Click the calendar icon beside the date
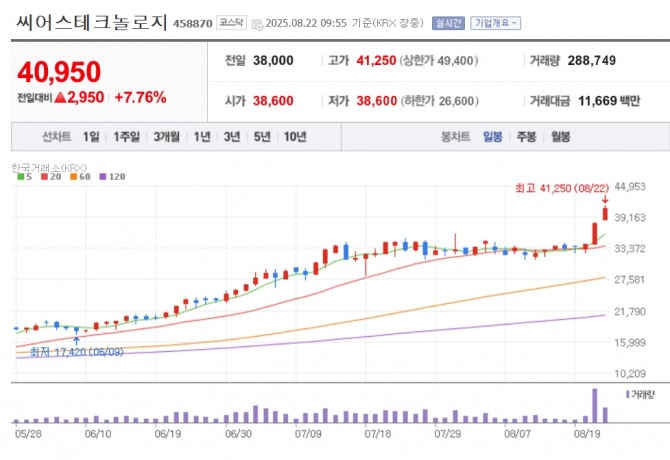This screenshot has height=460, width=670. tap(256, 22)
